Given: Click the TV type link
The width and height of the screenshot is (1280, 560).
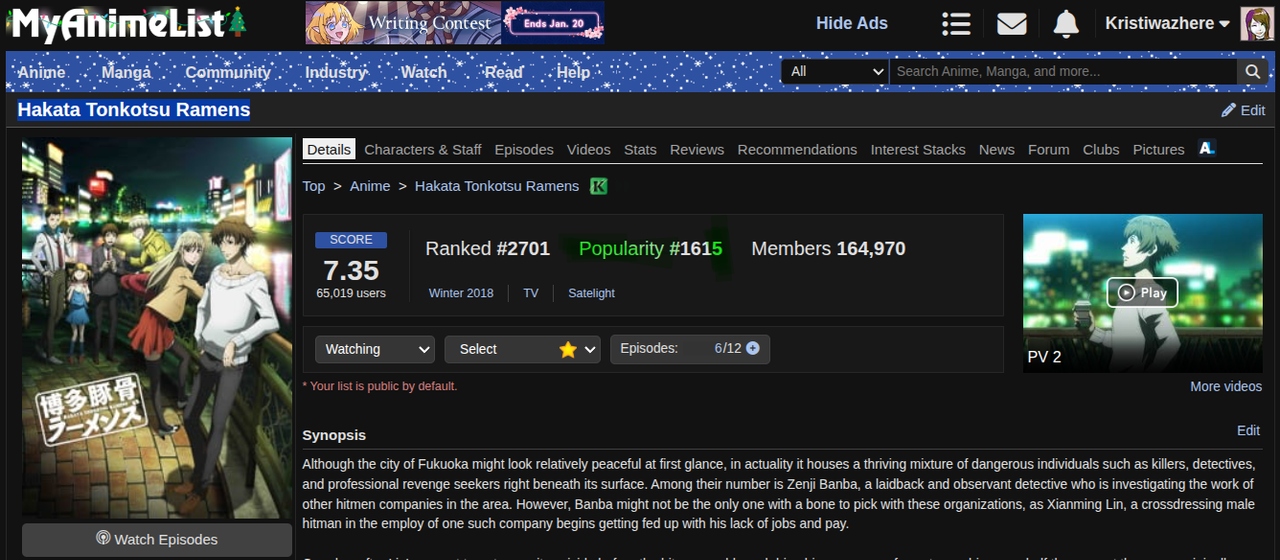Looking at the screenshot, I should coord(531,293).
